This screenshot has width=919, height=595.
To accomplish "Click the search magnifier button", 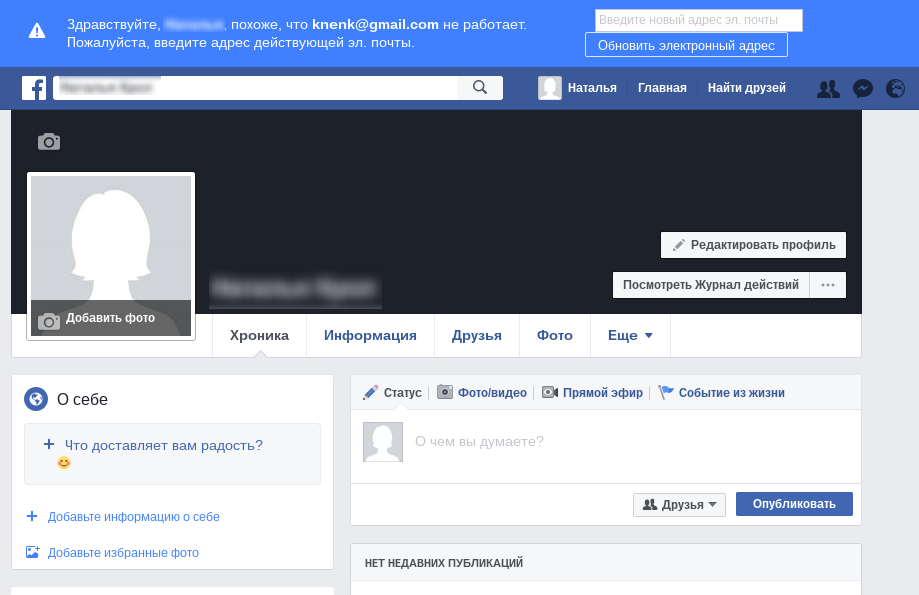I will (x=480, y=88).
